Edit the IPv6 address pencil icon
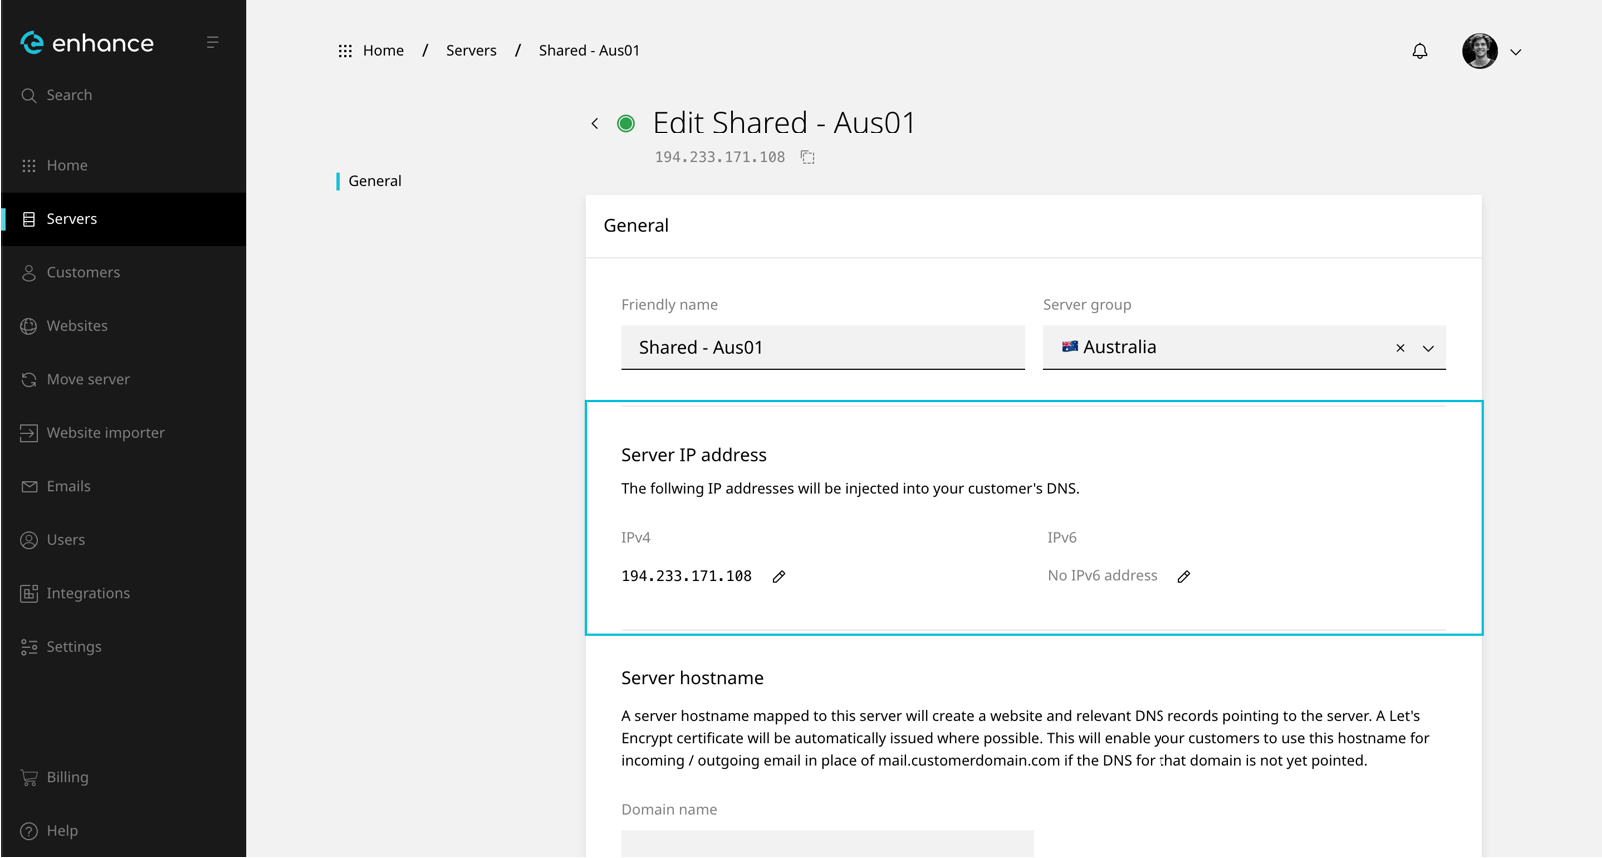This screenshot has height=858, width=1602. (1183, 577)
